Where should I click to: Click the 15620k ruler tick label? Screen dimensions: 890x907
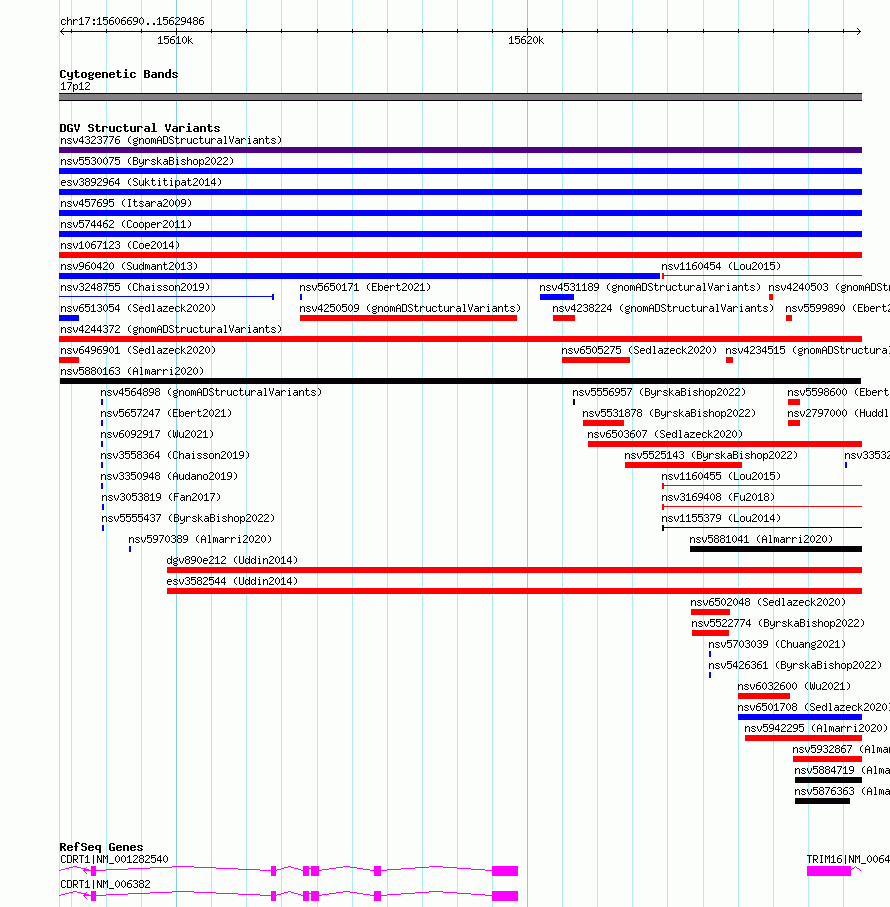526,40
